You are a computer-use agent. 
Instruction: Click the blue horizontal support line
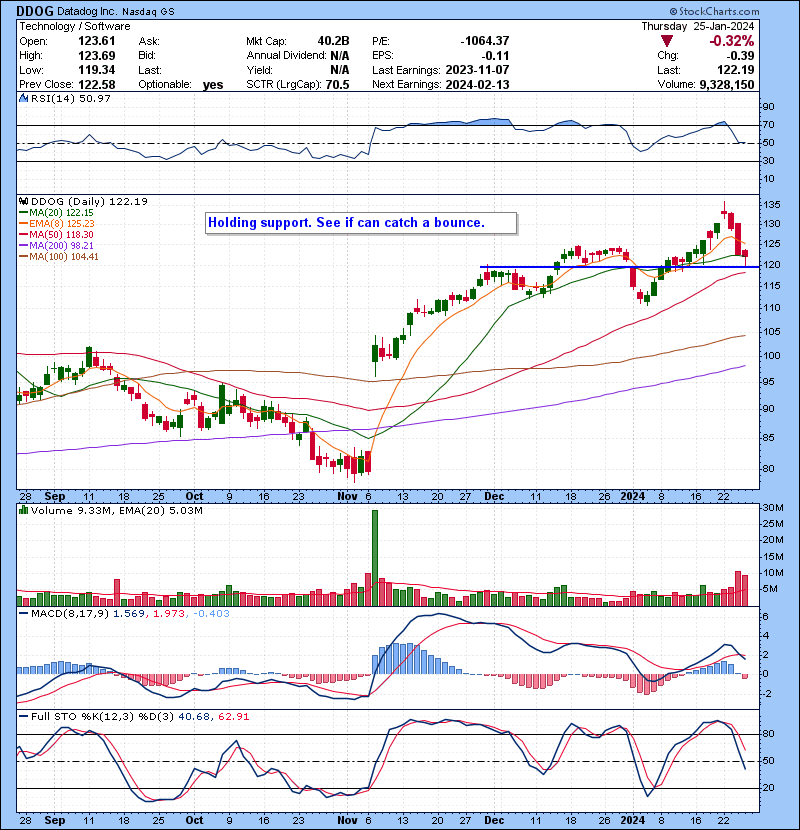click(x=619, y=267)
